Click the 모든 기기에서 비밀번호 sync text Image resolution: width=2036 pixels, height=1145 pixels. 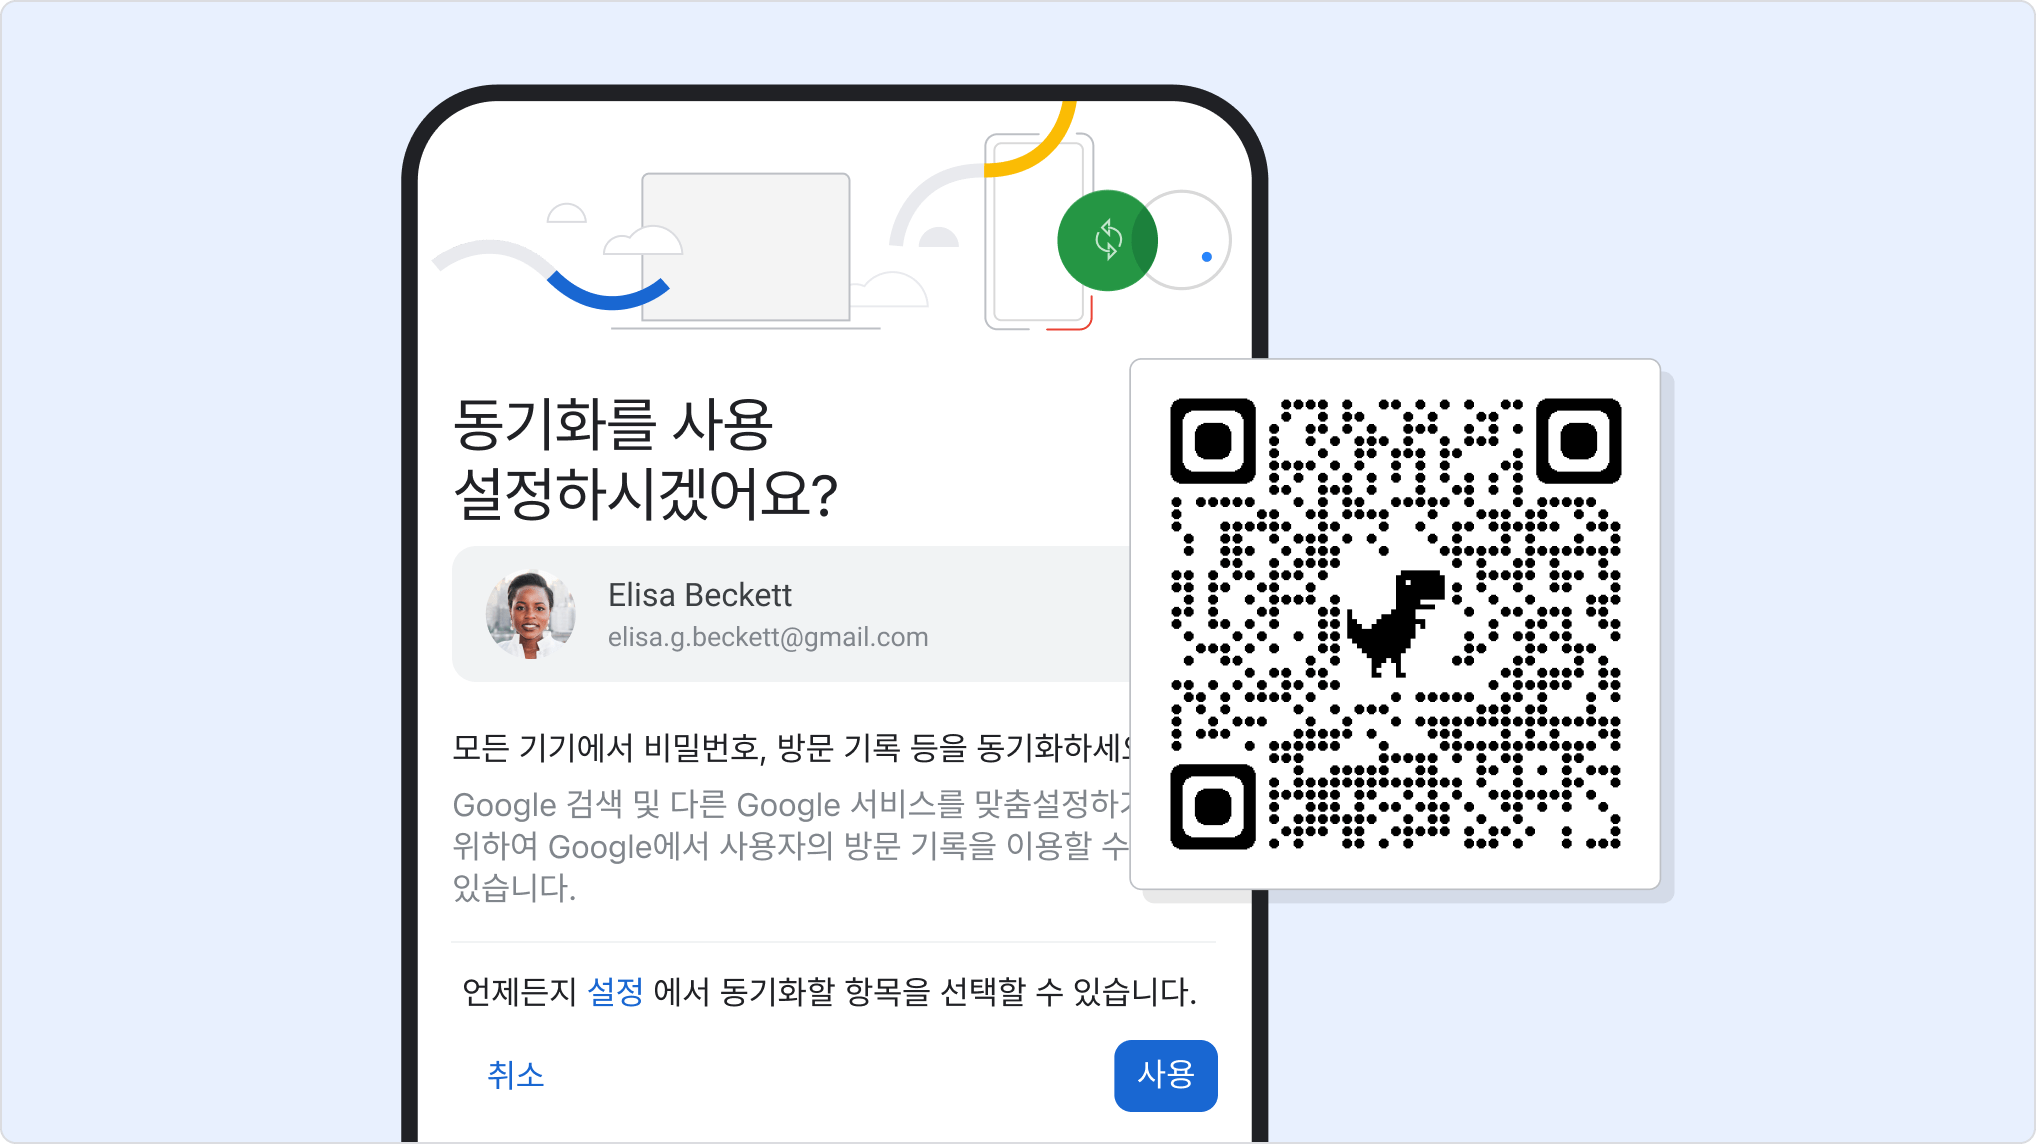tap(792, 748)
